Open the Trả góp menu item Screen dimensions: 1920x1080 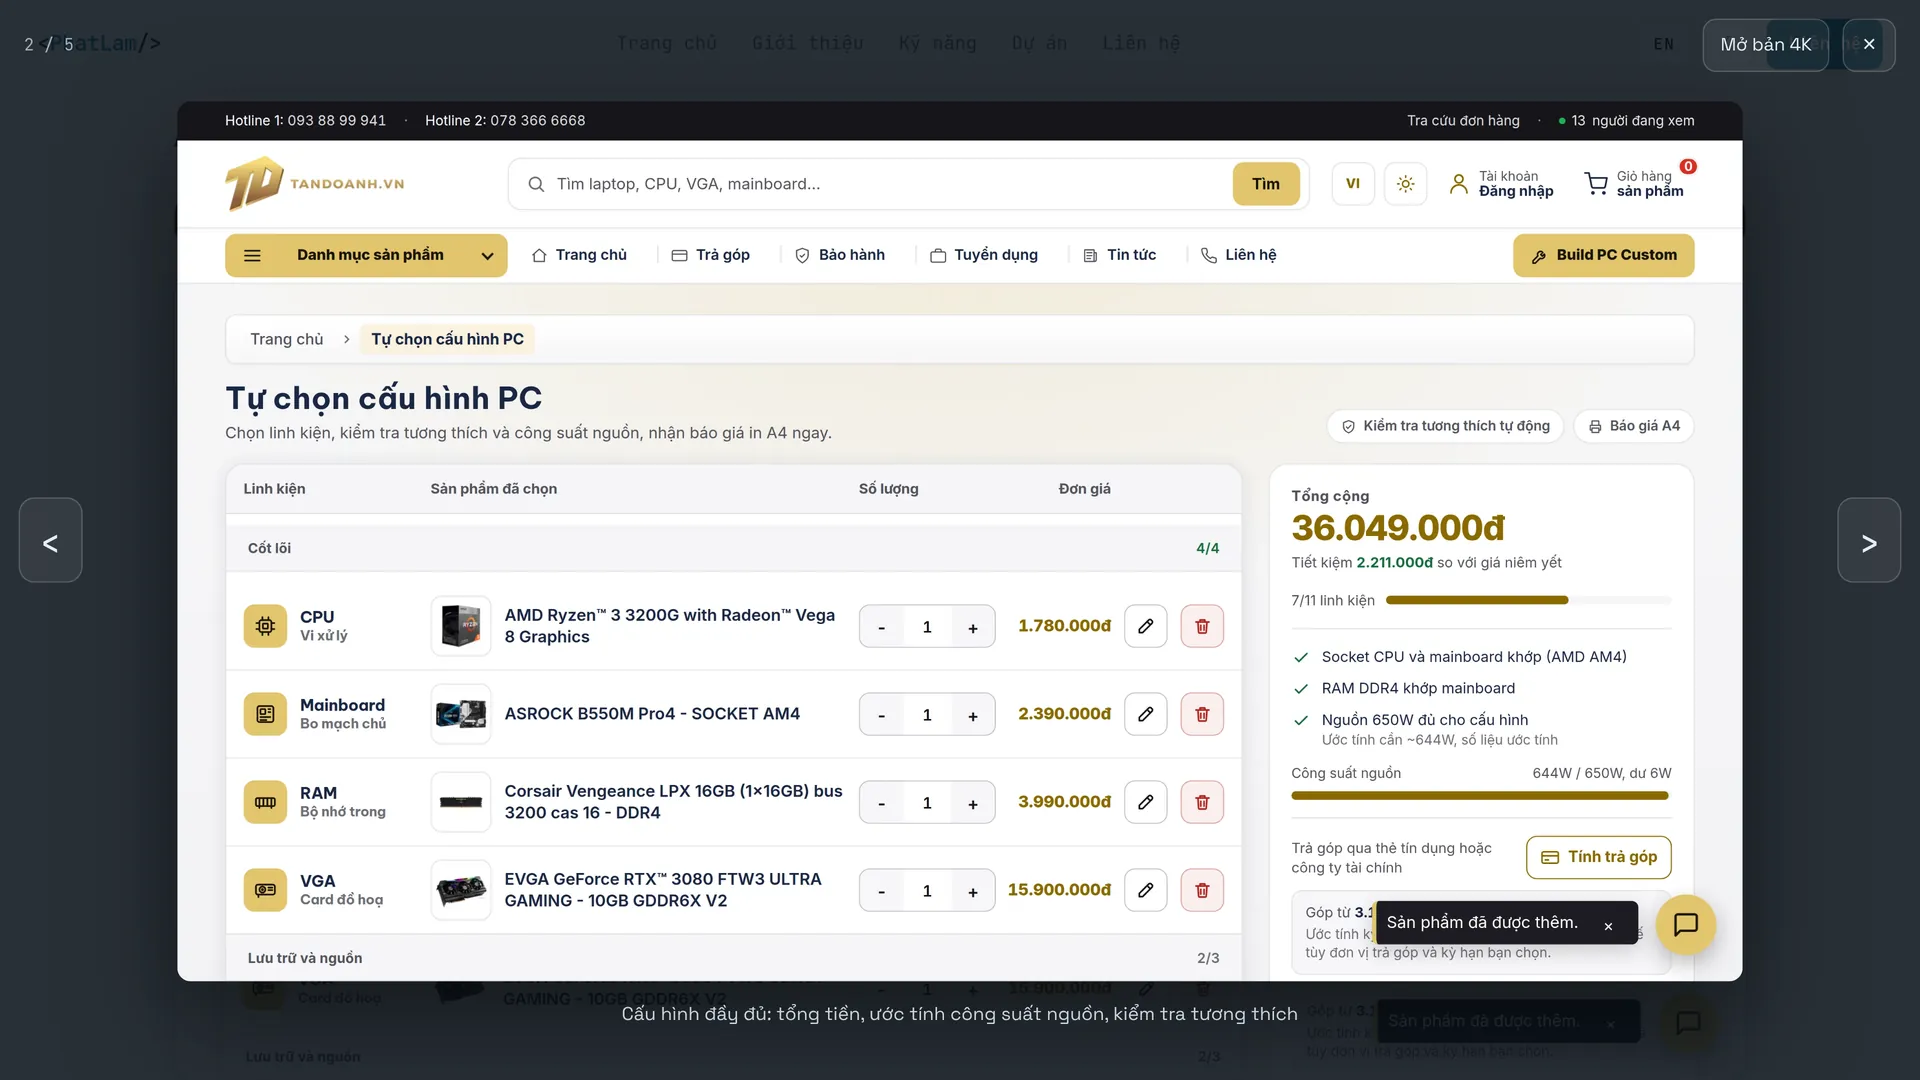pos(711,256)
